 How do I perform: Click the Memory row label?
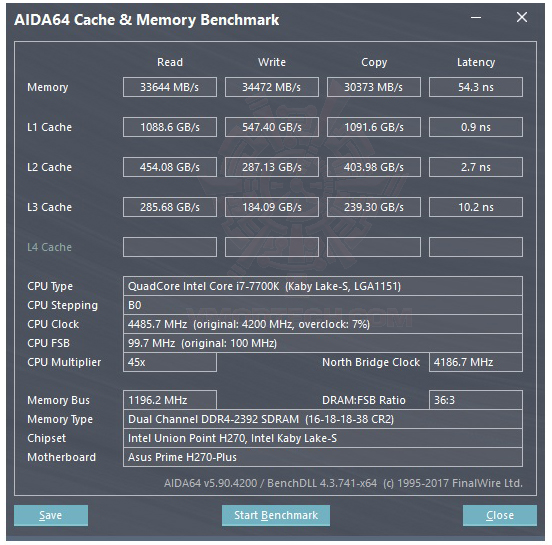coord(48,87)
